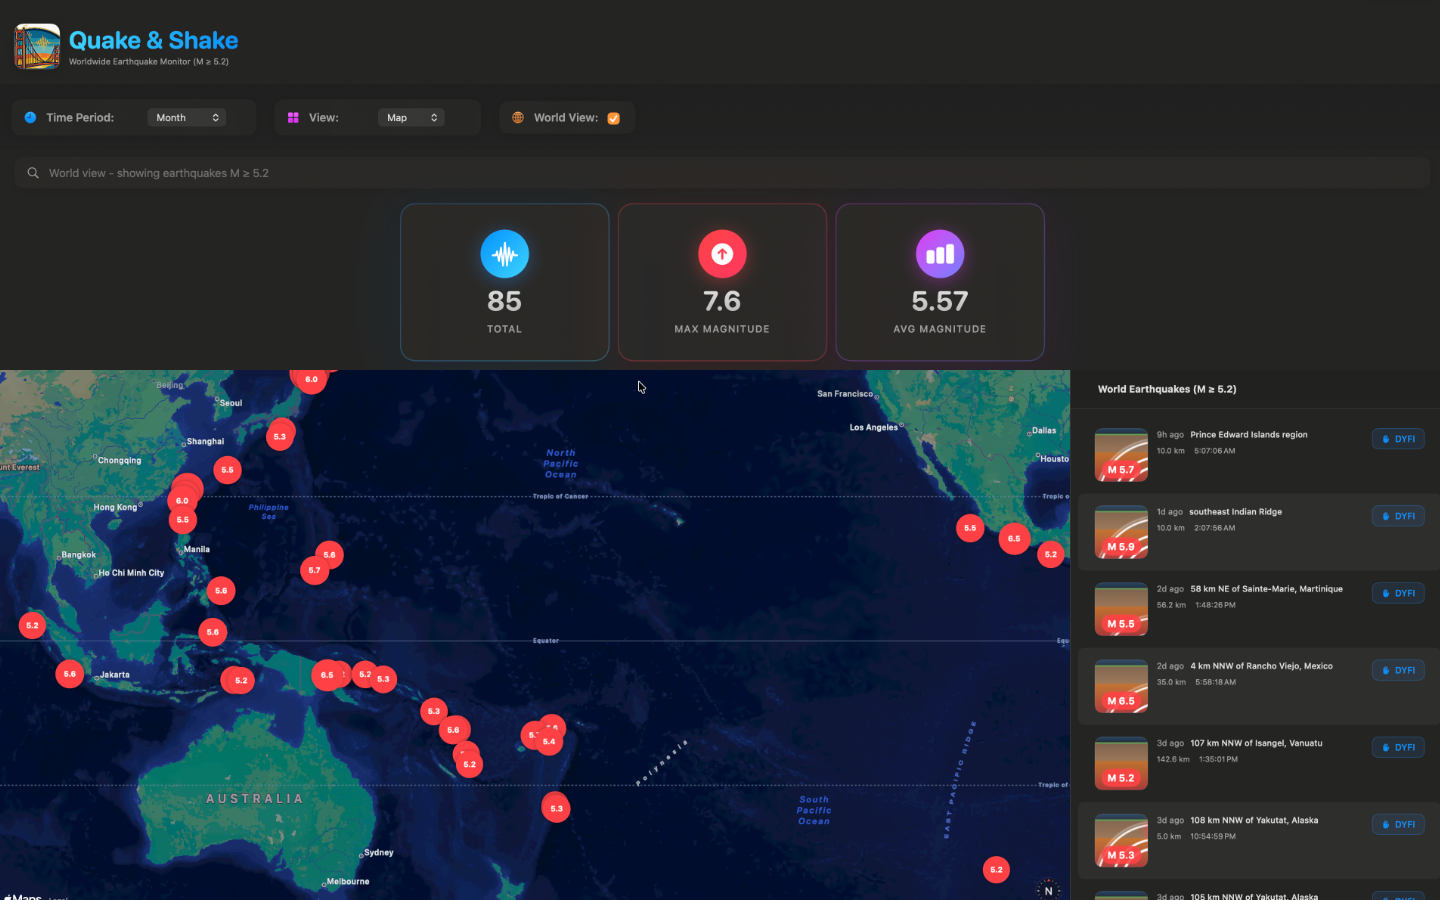Screen dimensions: 1440x900
Task: Click '108 km NNW of Yakutat, Alaska' title
Action: [x=1254, y=820]
